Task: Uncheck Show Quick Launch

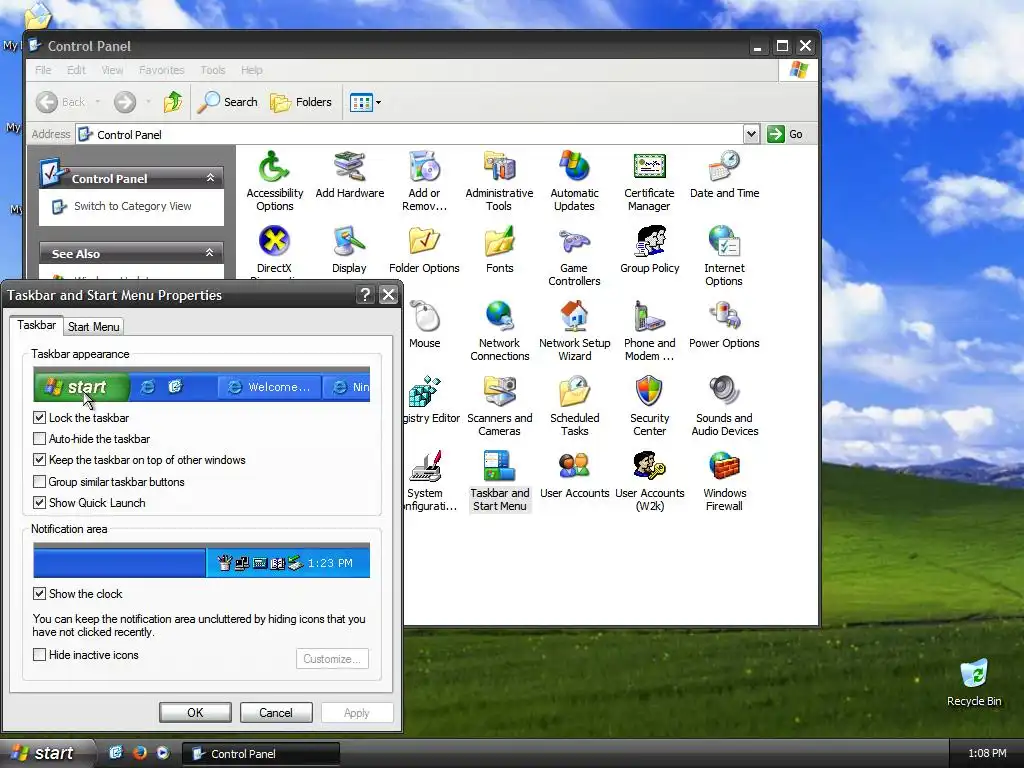Action: [x=39, y=503]
